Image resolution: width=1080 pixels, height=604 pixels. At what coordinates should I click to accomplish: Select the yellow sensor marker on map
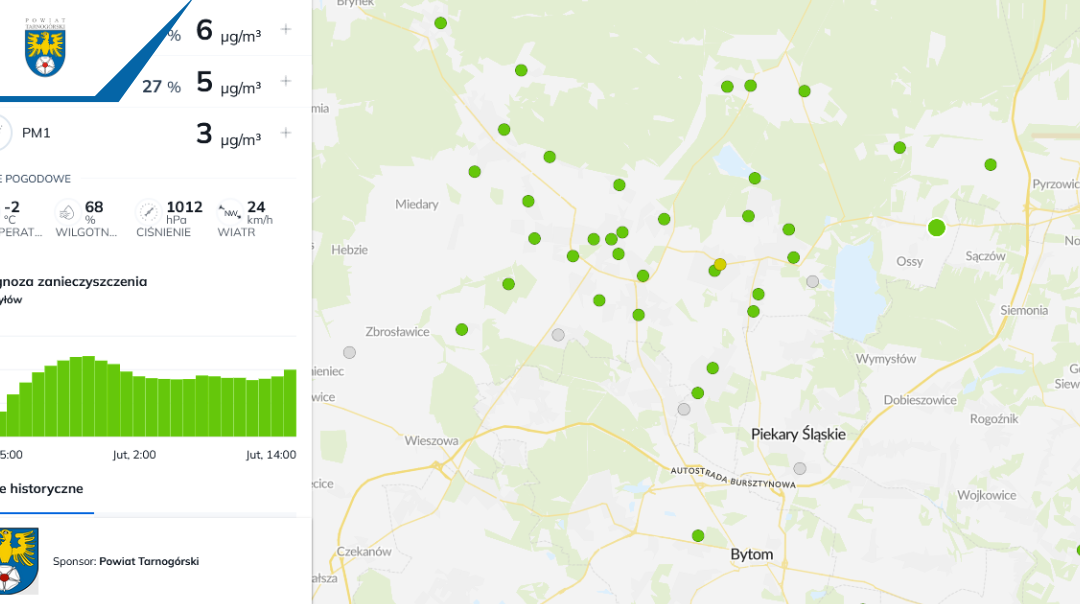720,264
